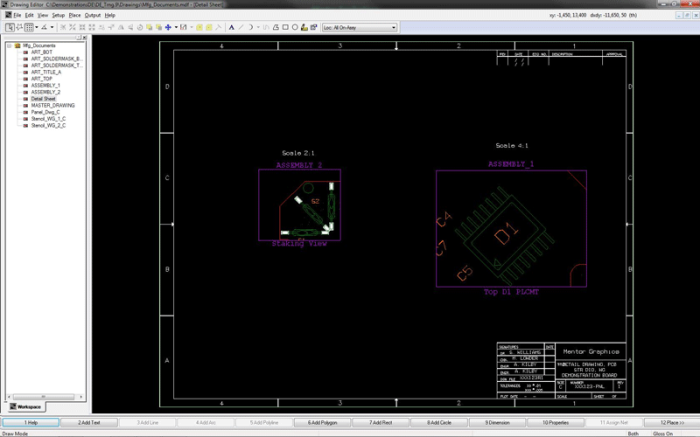Select ASSEMBLY_1 sheet in the tree
This screenshot has width=700, height=437.
(x=45, y=86)
